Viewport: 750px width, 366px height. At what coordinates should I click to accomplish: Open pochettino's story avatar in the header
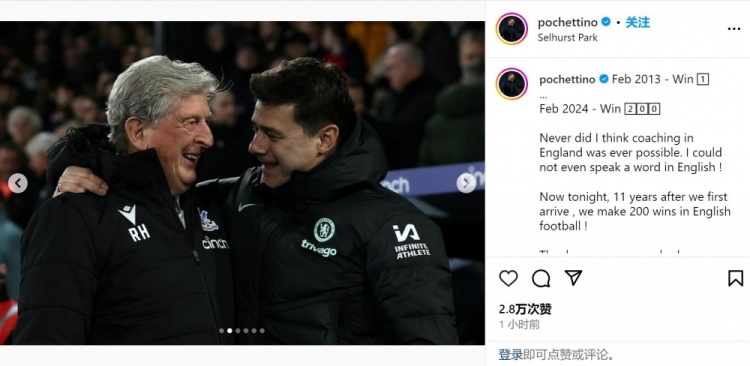[x=512, y=29]
